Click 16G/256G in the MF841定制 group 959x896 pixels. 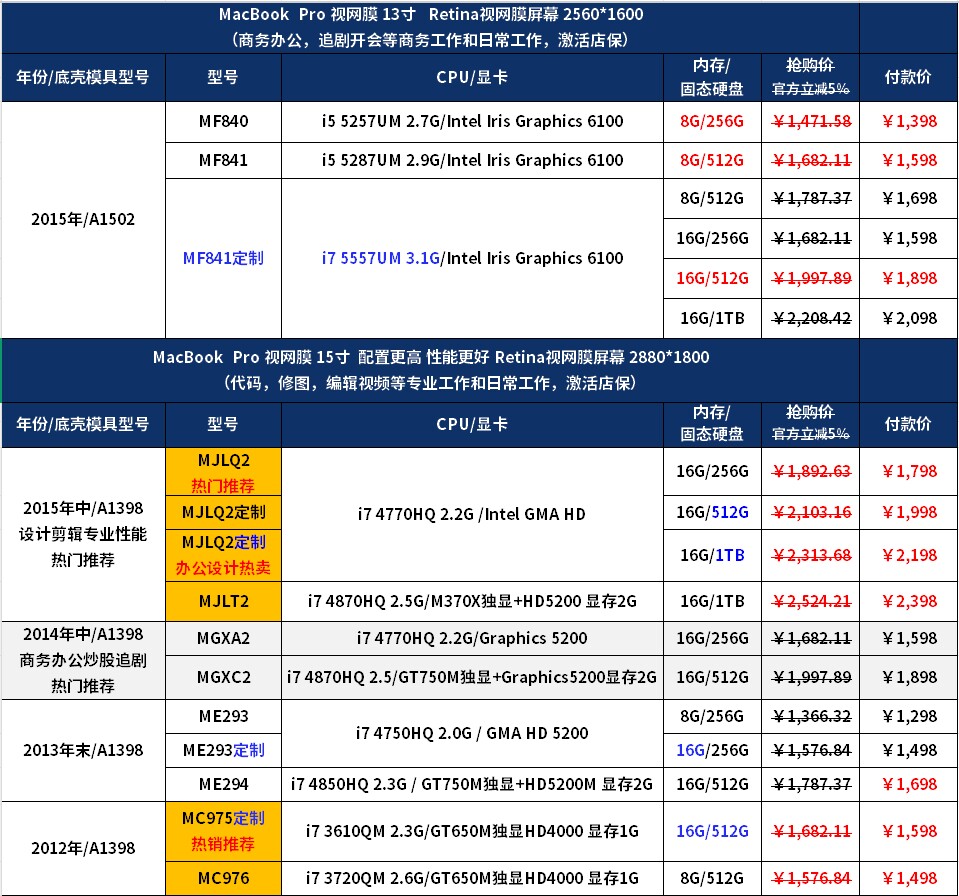[x=712, y=238]
